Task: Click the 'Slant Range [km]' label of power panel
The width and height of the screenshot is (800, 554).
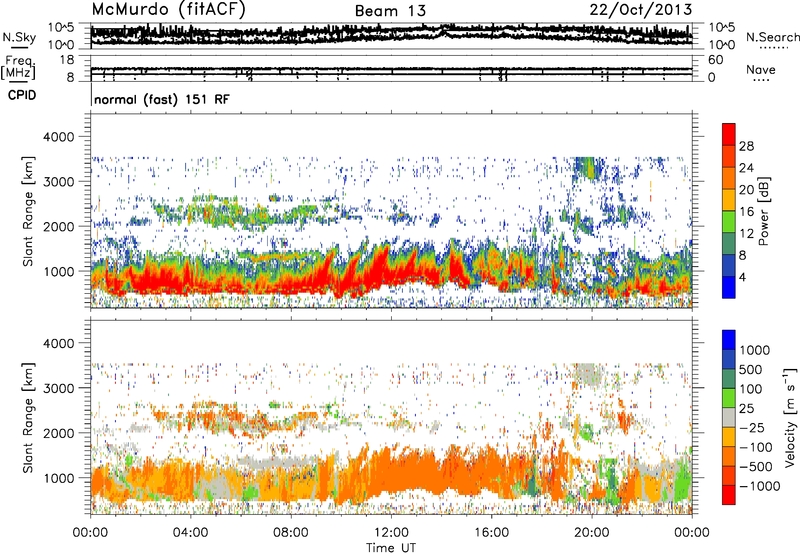Action: [29, 211]
